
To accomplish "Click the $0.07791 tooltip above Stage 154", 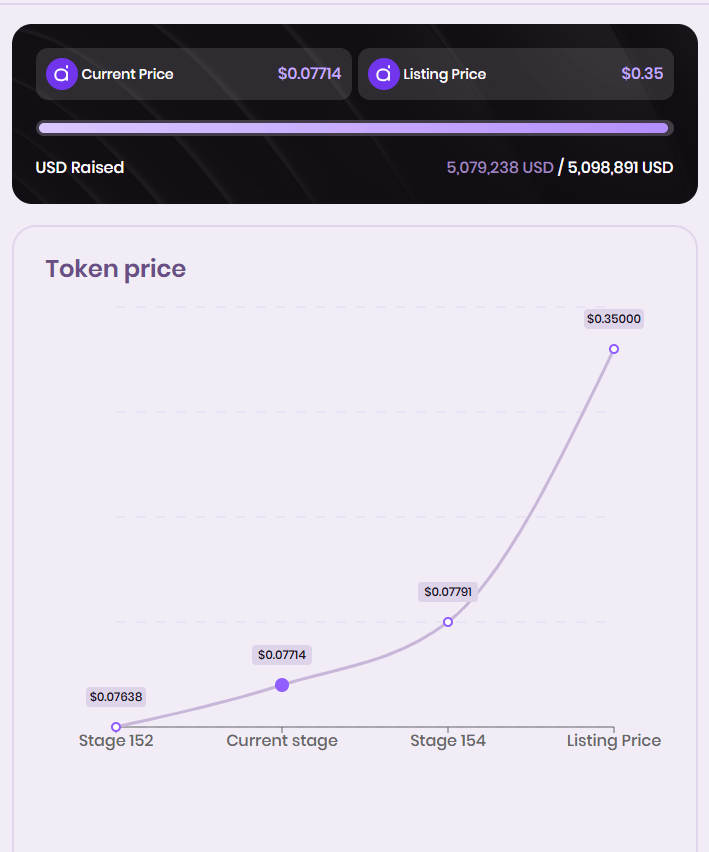I will click(447, 591).
